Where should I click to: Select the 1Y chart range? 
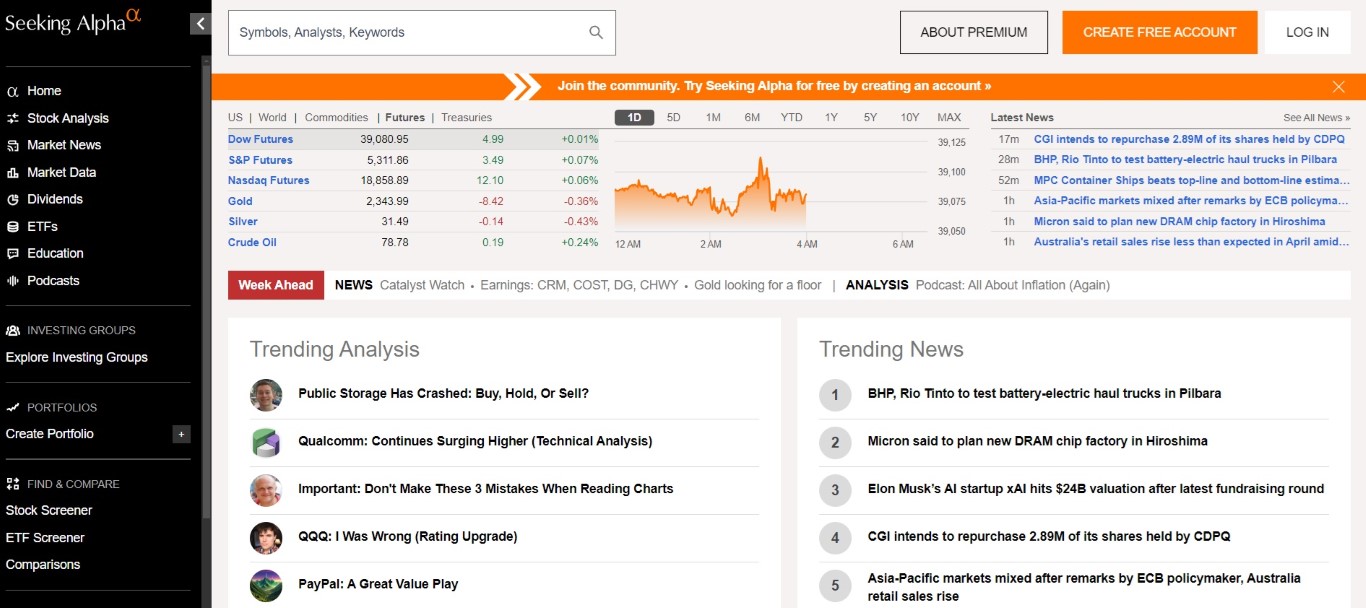tap(831, 117)
